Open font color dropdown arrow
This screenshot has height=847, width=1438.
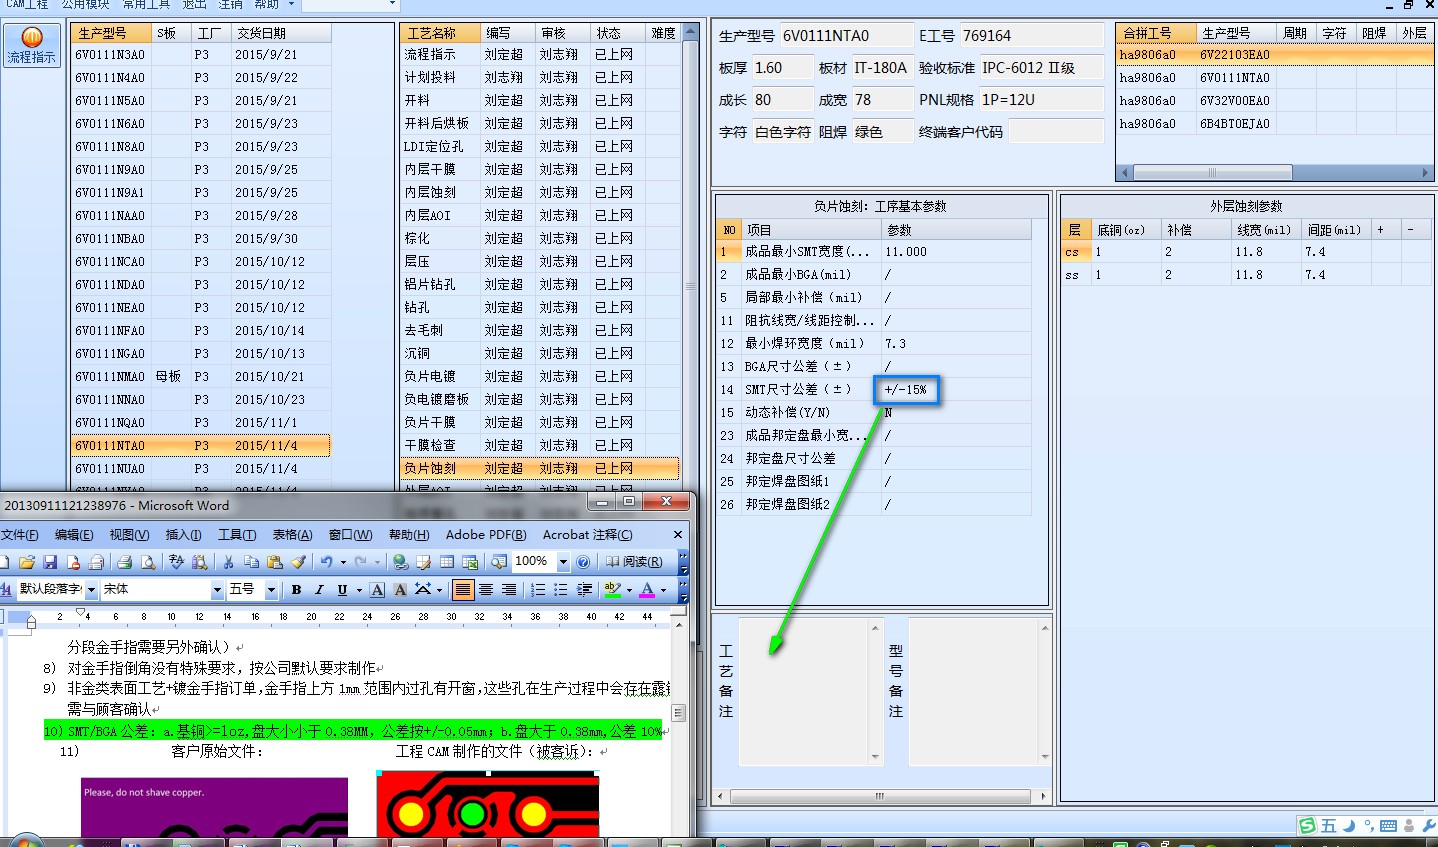(663, 590)
